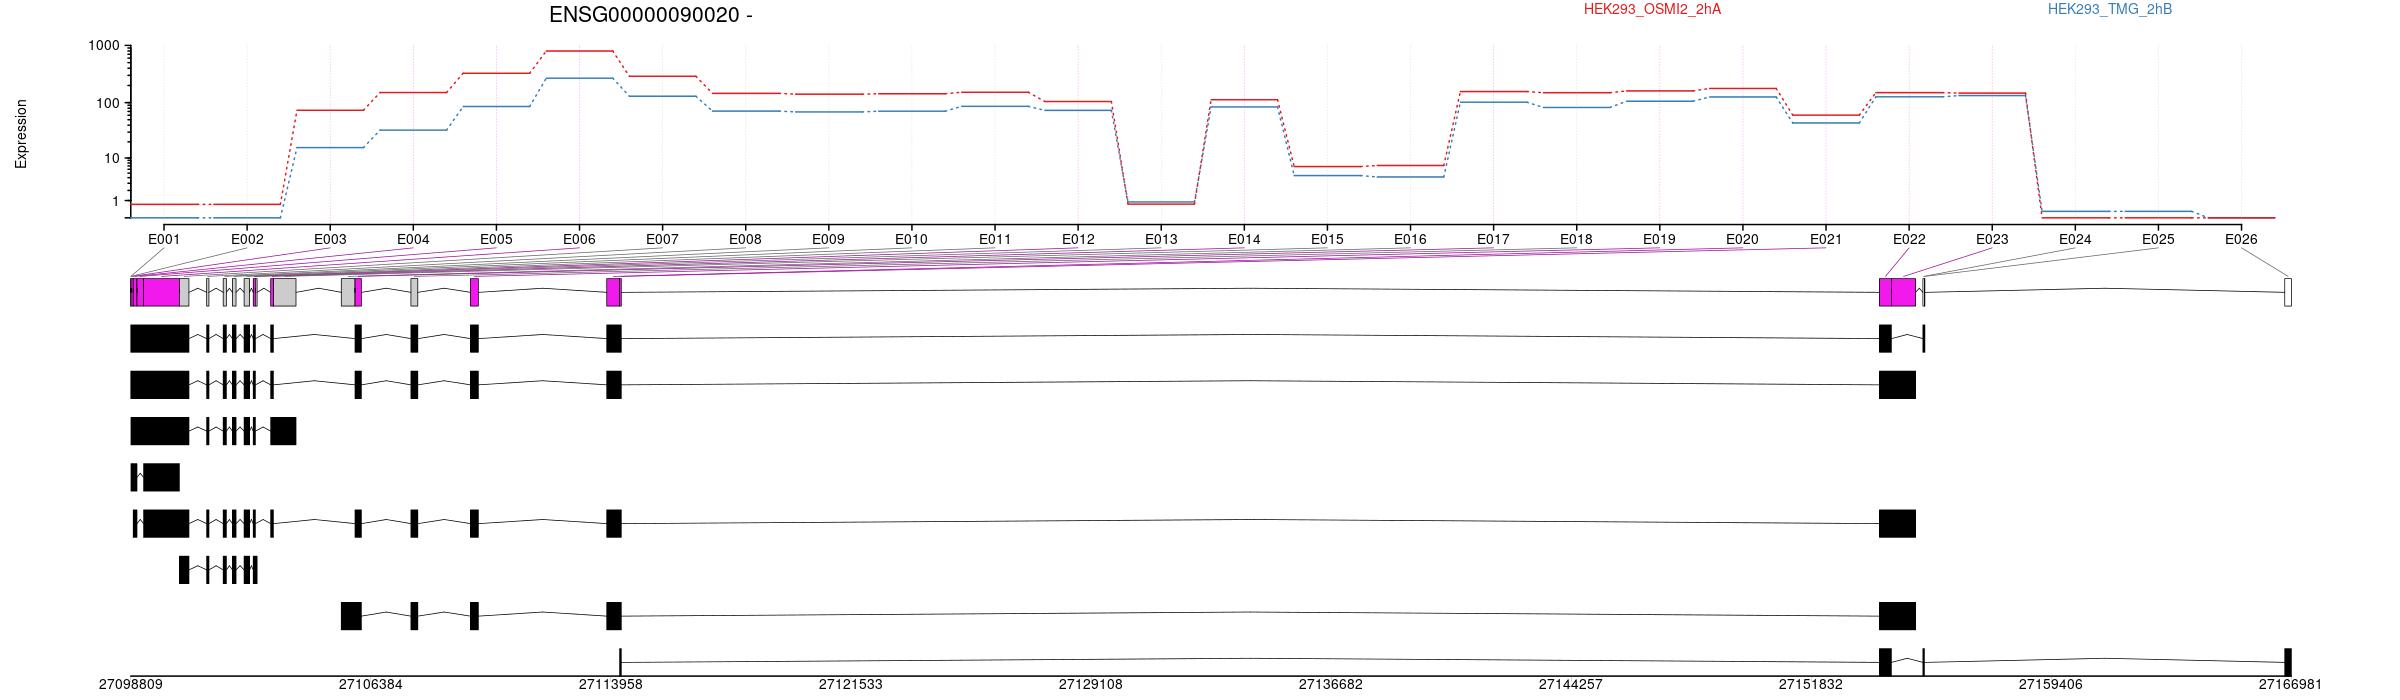The image size is (2400, 700).
Task: Click the E020 exon bin label
Action: coord(1742,239)
